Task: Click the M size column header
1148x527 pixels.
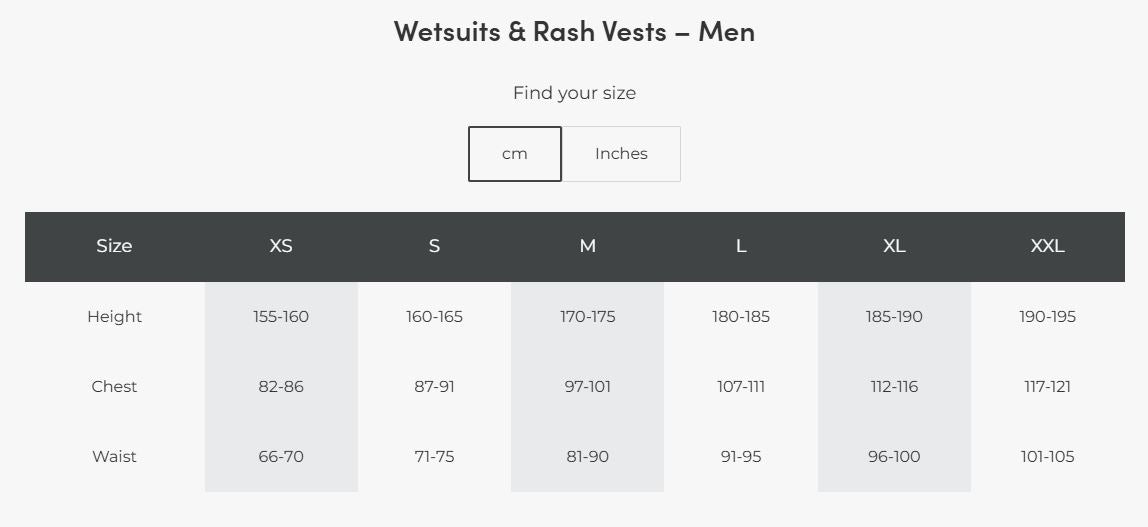Action: point(587,246)
